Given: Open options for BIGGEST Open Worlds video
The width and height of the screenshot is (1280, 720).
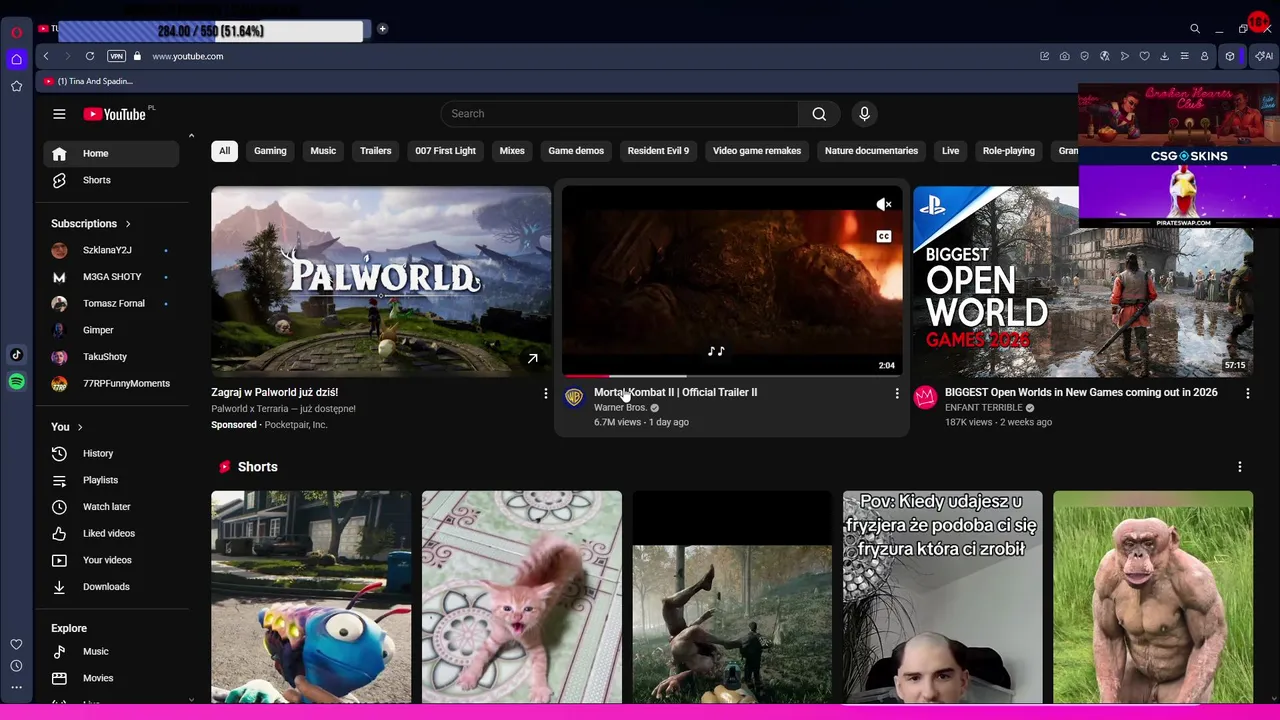Looking at the screenshot, I should 1248,394.
